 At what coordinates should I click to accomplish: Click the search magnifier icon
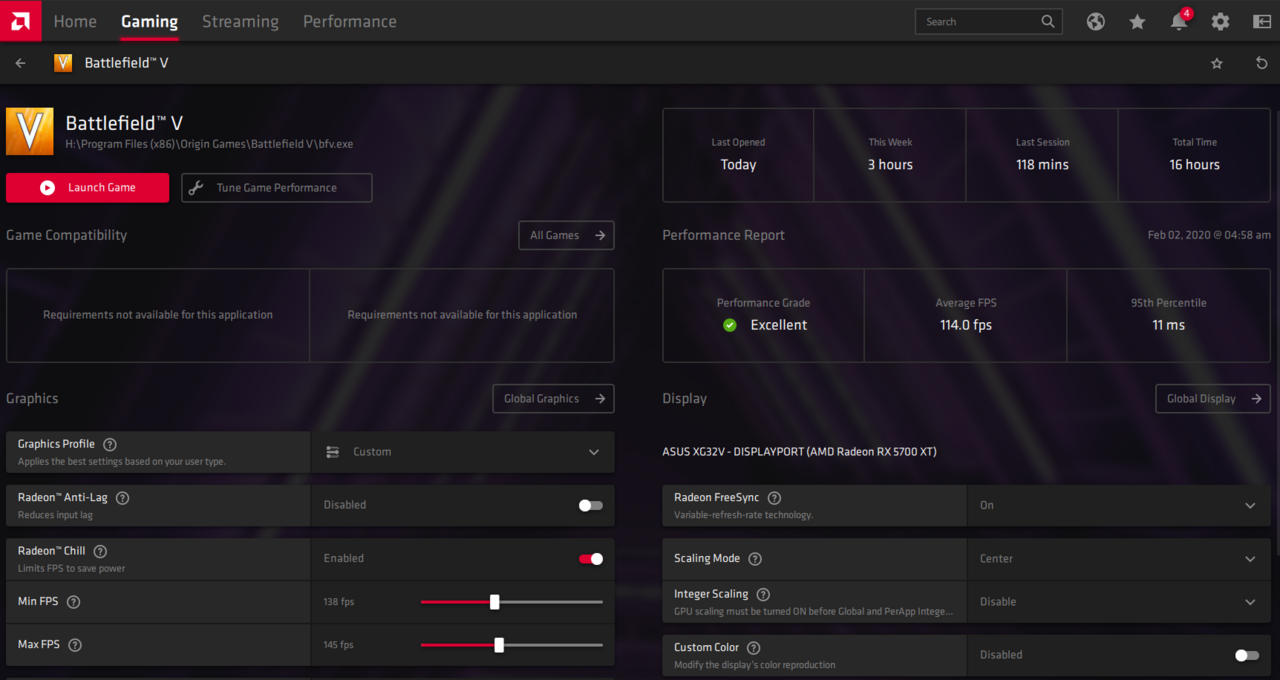click(x=1048, y=21)
